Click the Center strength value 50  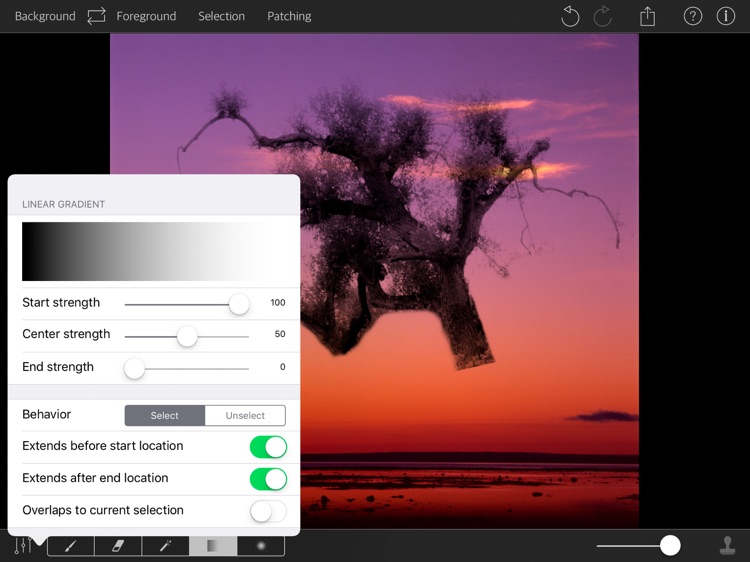point(280,334)
